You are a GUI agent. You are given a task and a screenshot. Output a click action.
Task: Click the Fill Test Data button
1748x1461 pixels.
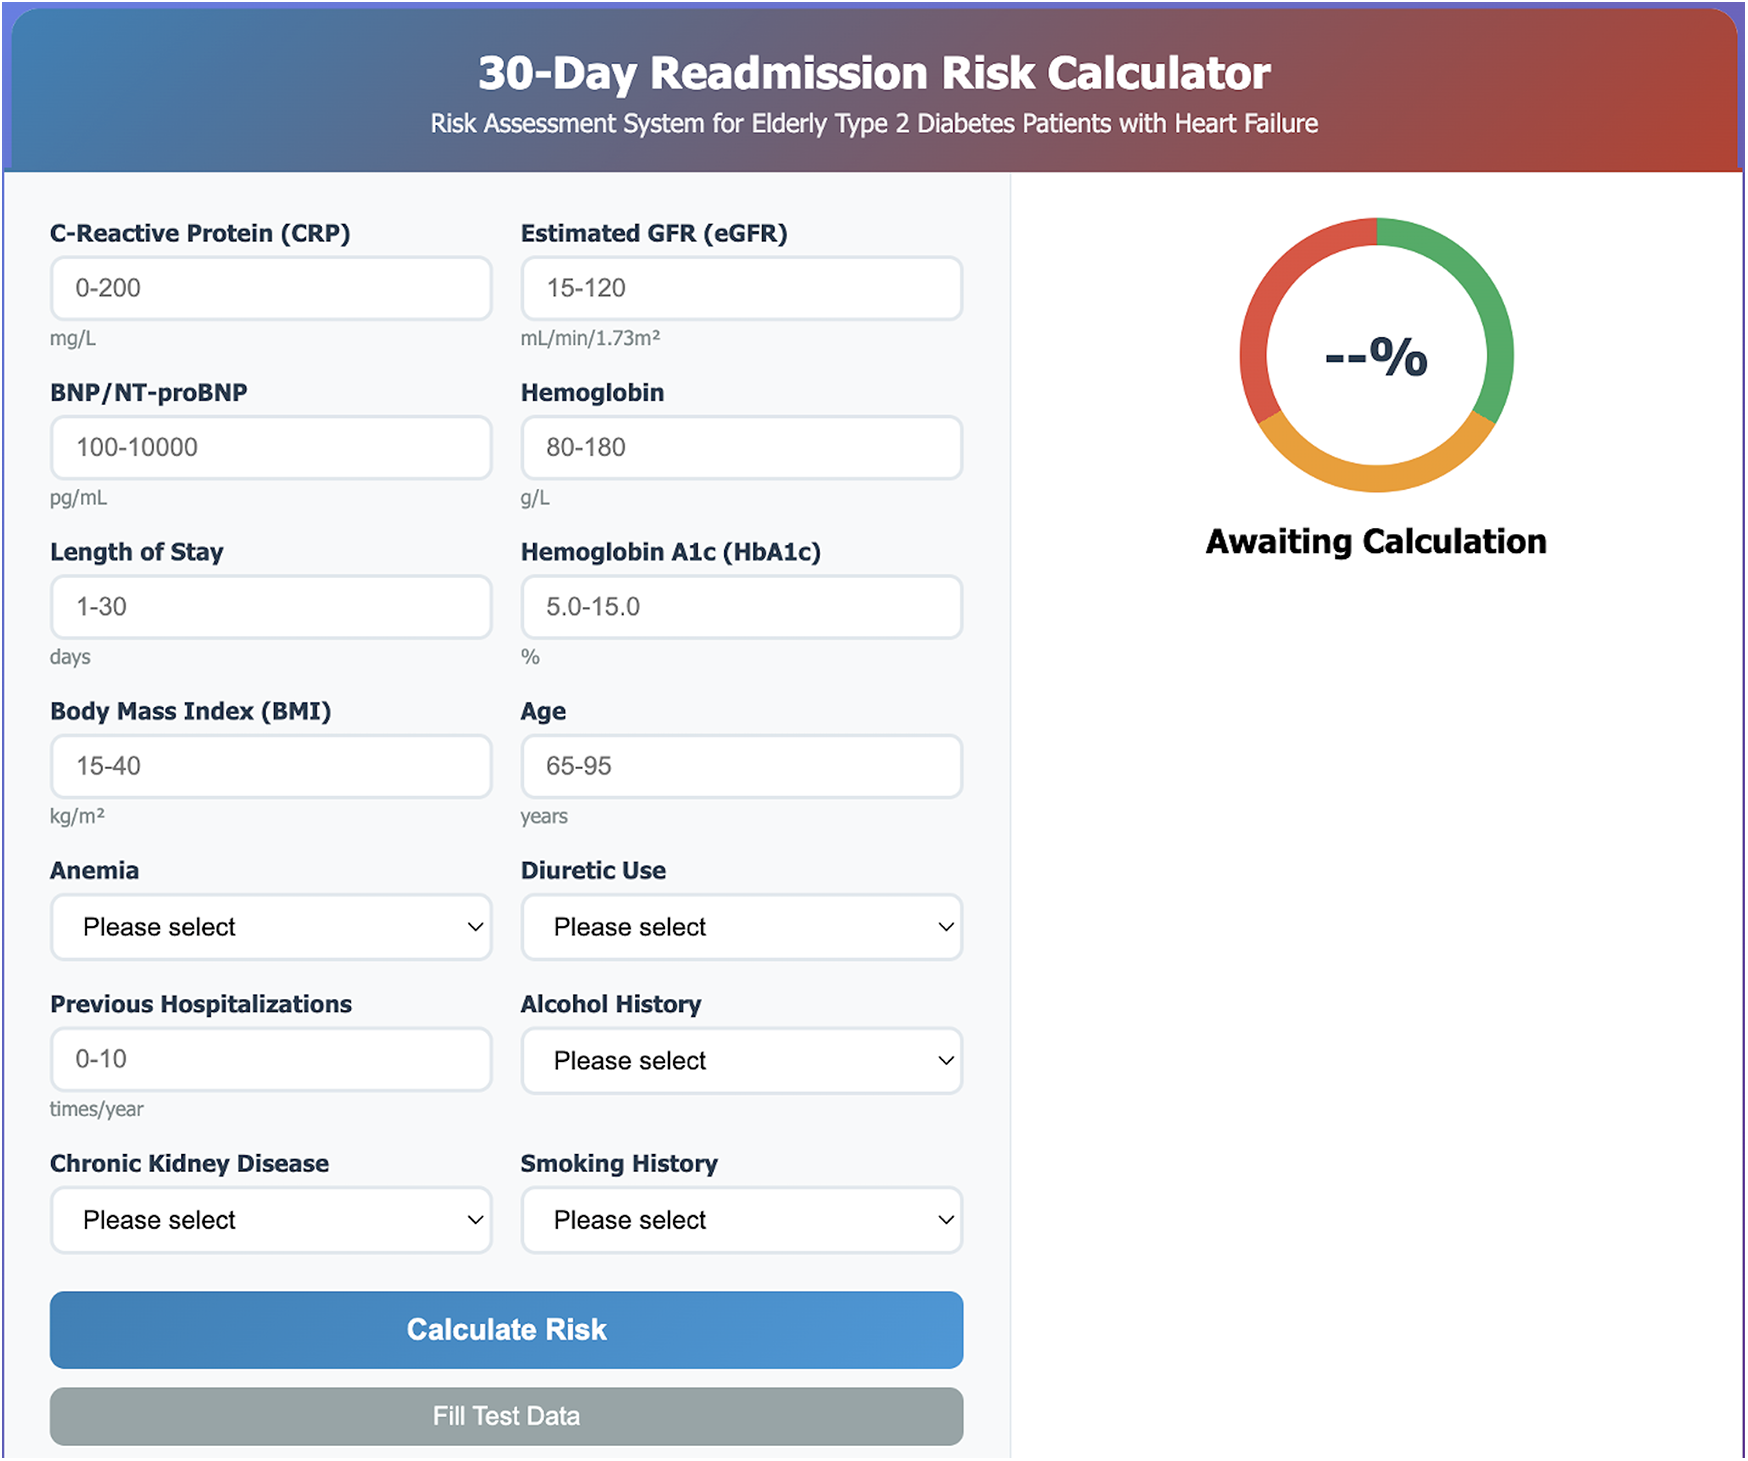point(506,1416)
